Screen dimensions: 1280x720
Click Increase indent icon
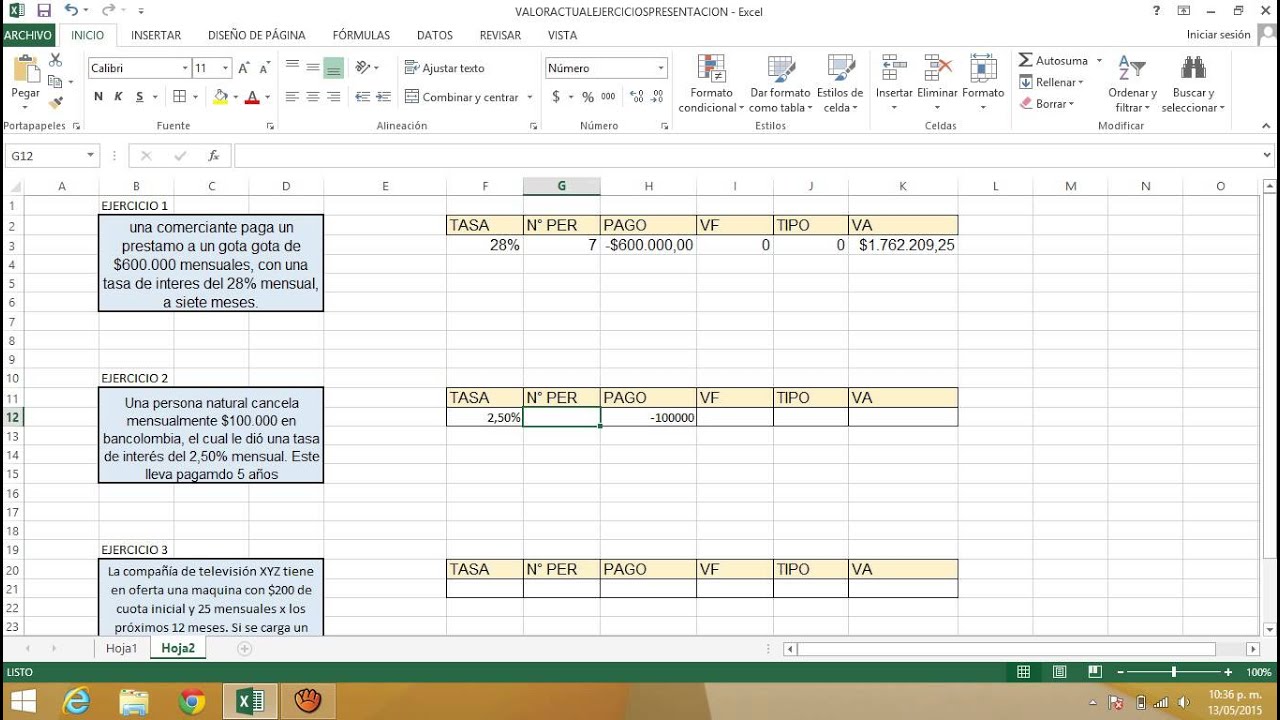(x=384, y=97)
